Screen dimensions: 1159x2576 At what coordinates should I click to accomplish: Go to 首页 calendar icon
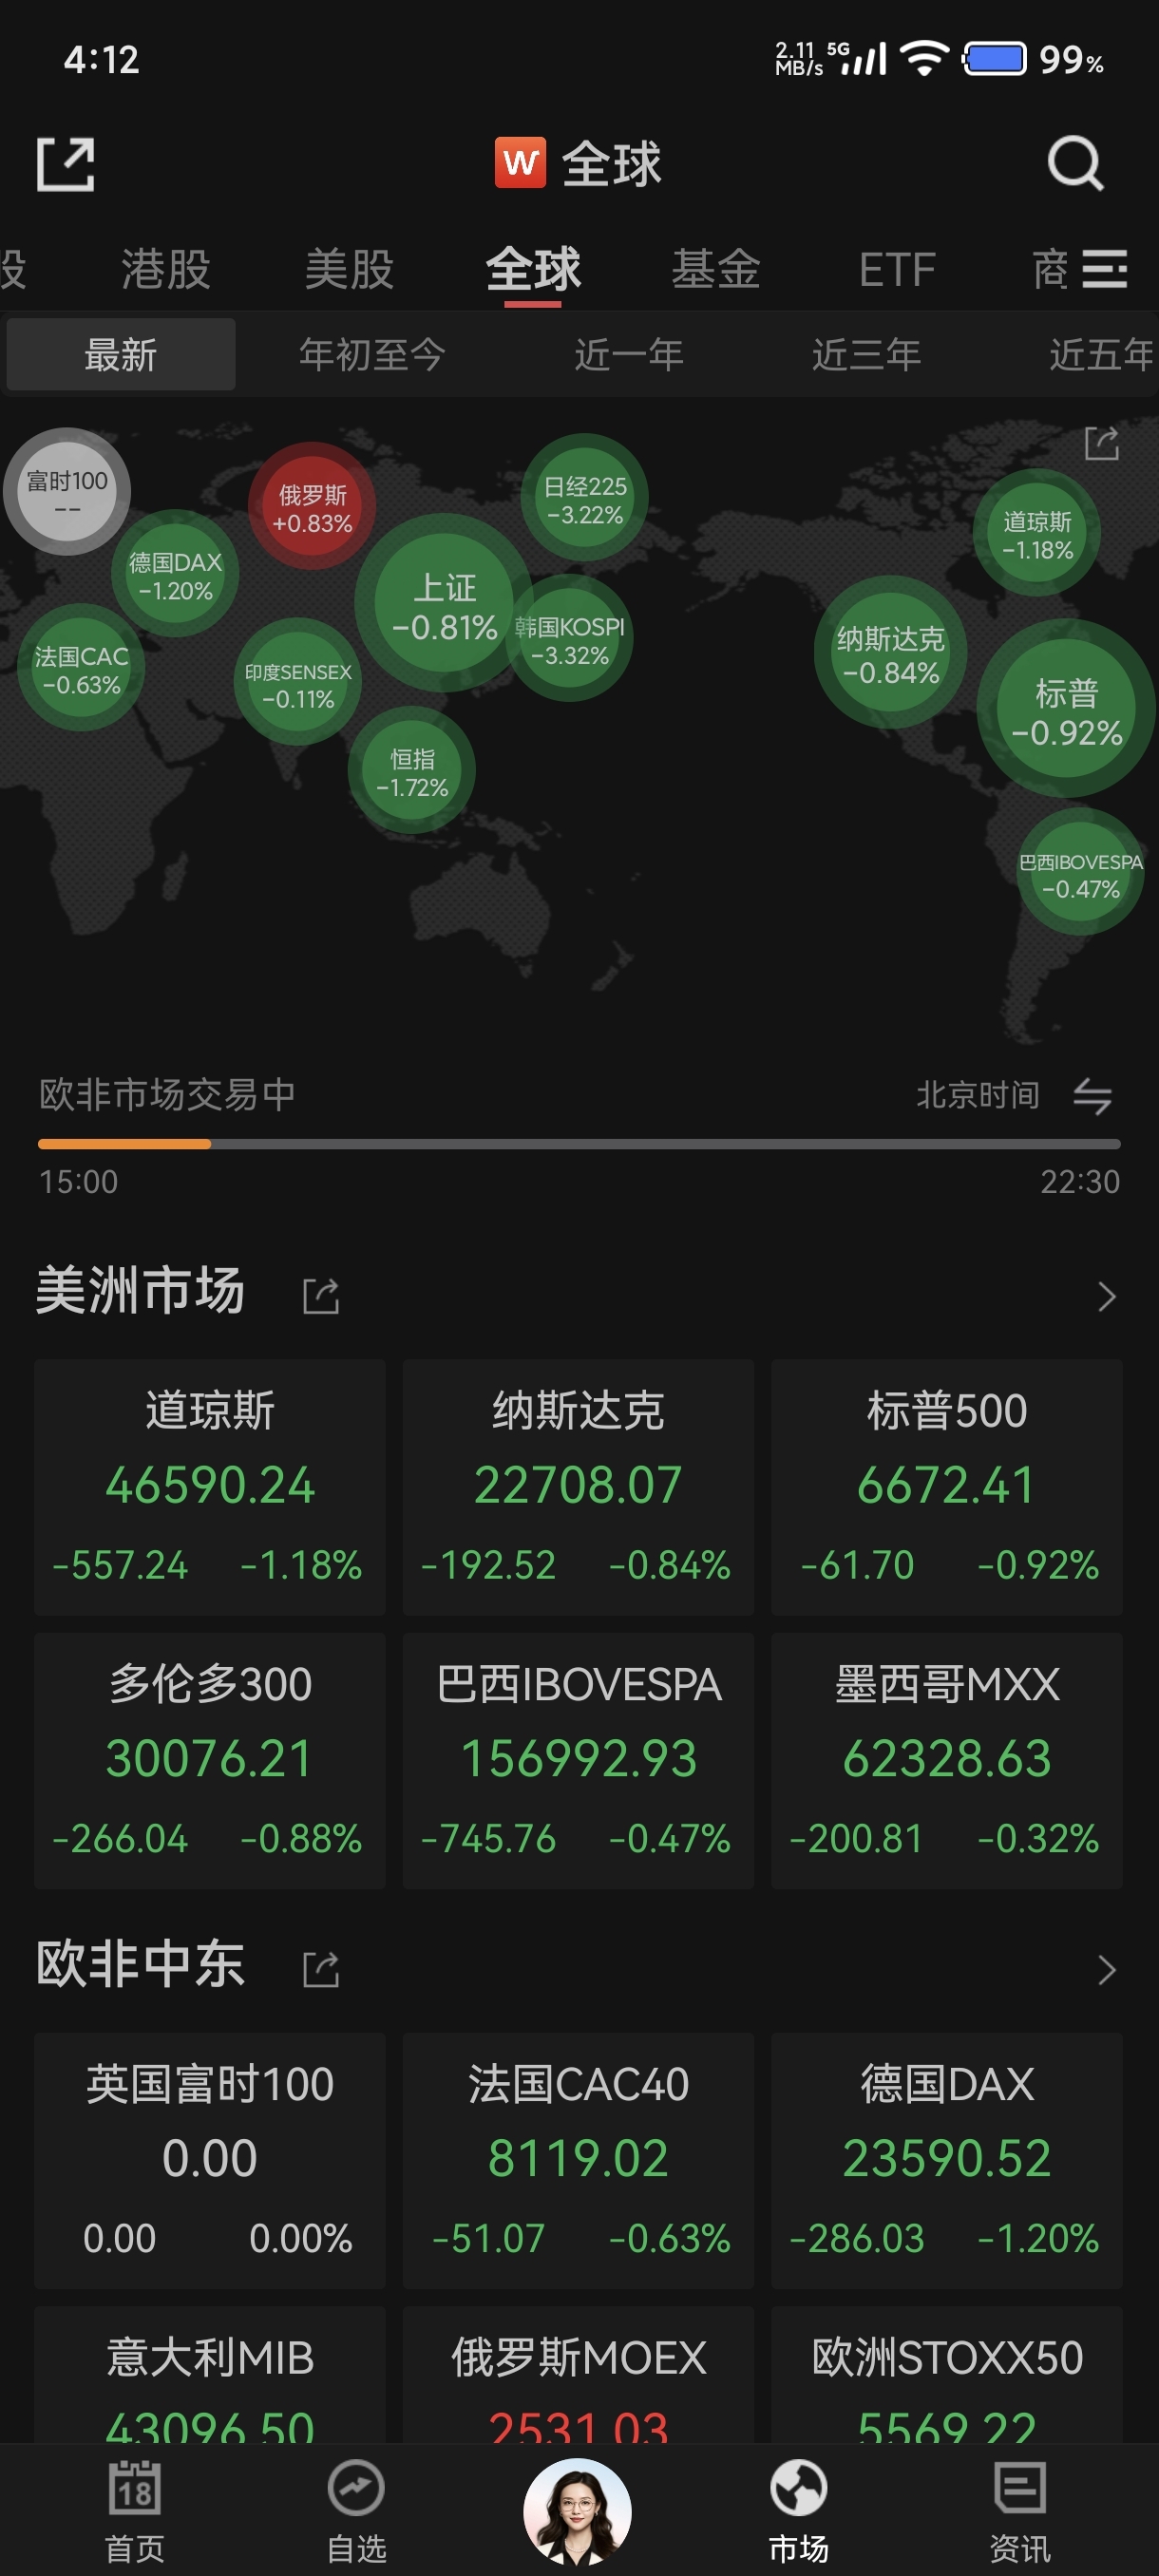click(135, 2488)
